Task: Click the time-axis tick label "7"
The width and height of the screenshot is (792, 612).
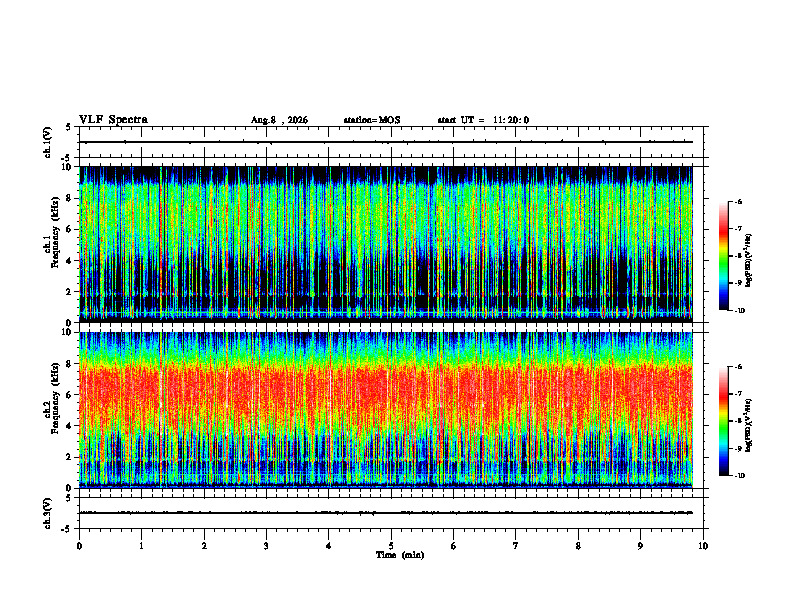Action: (x=516, y=546)
